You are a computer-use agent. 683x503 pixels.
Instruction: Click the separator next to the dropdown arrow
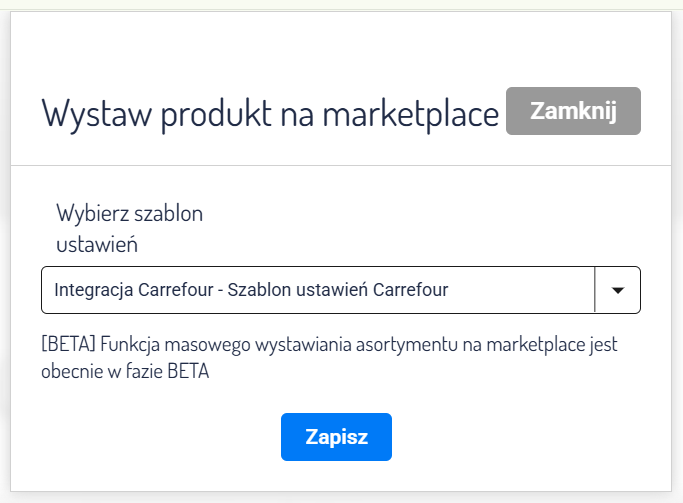tap(596, 290)
